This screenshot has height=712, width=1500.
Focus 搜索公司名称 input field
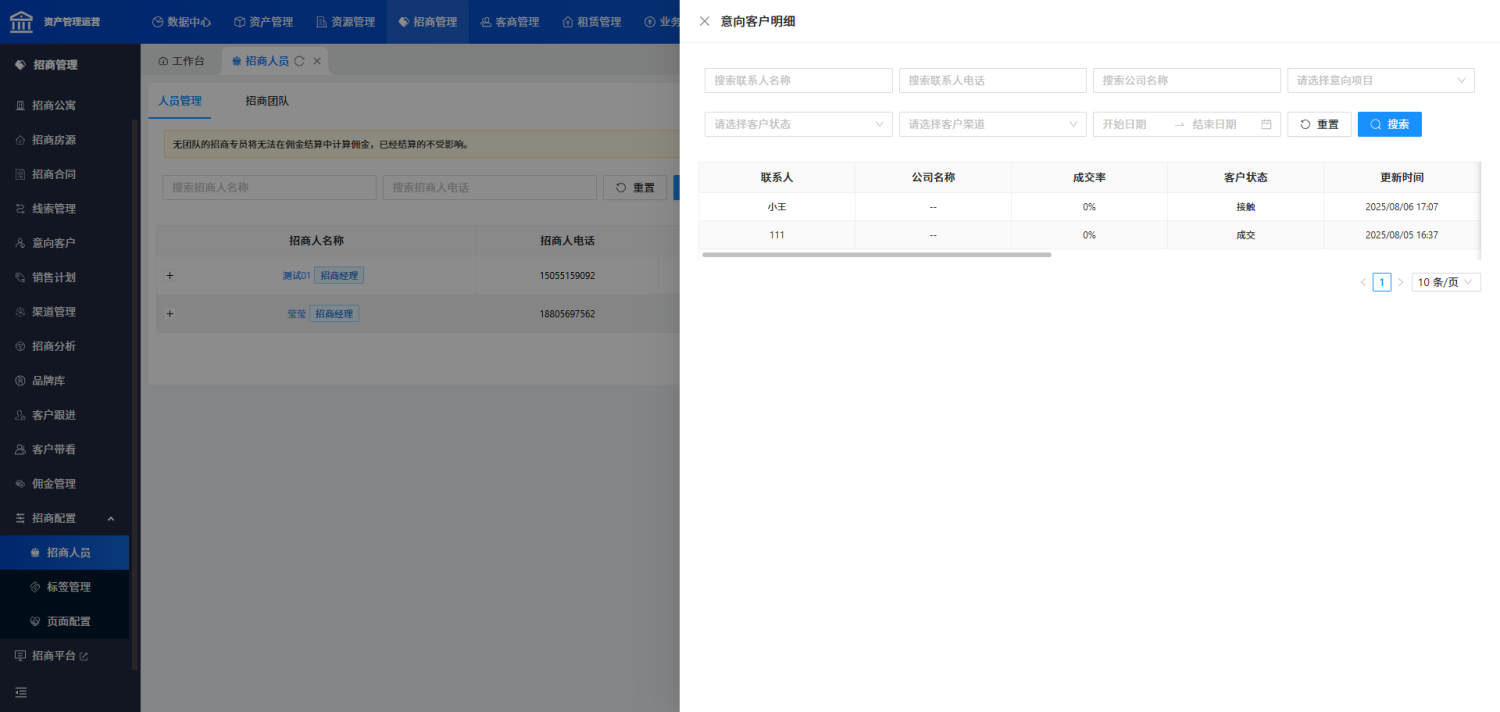pyautogui.click(x=1187, y=80)
